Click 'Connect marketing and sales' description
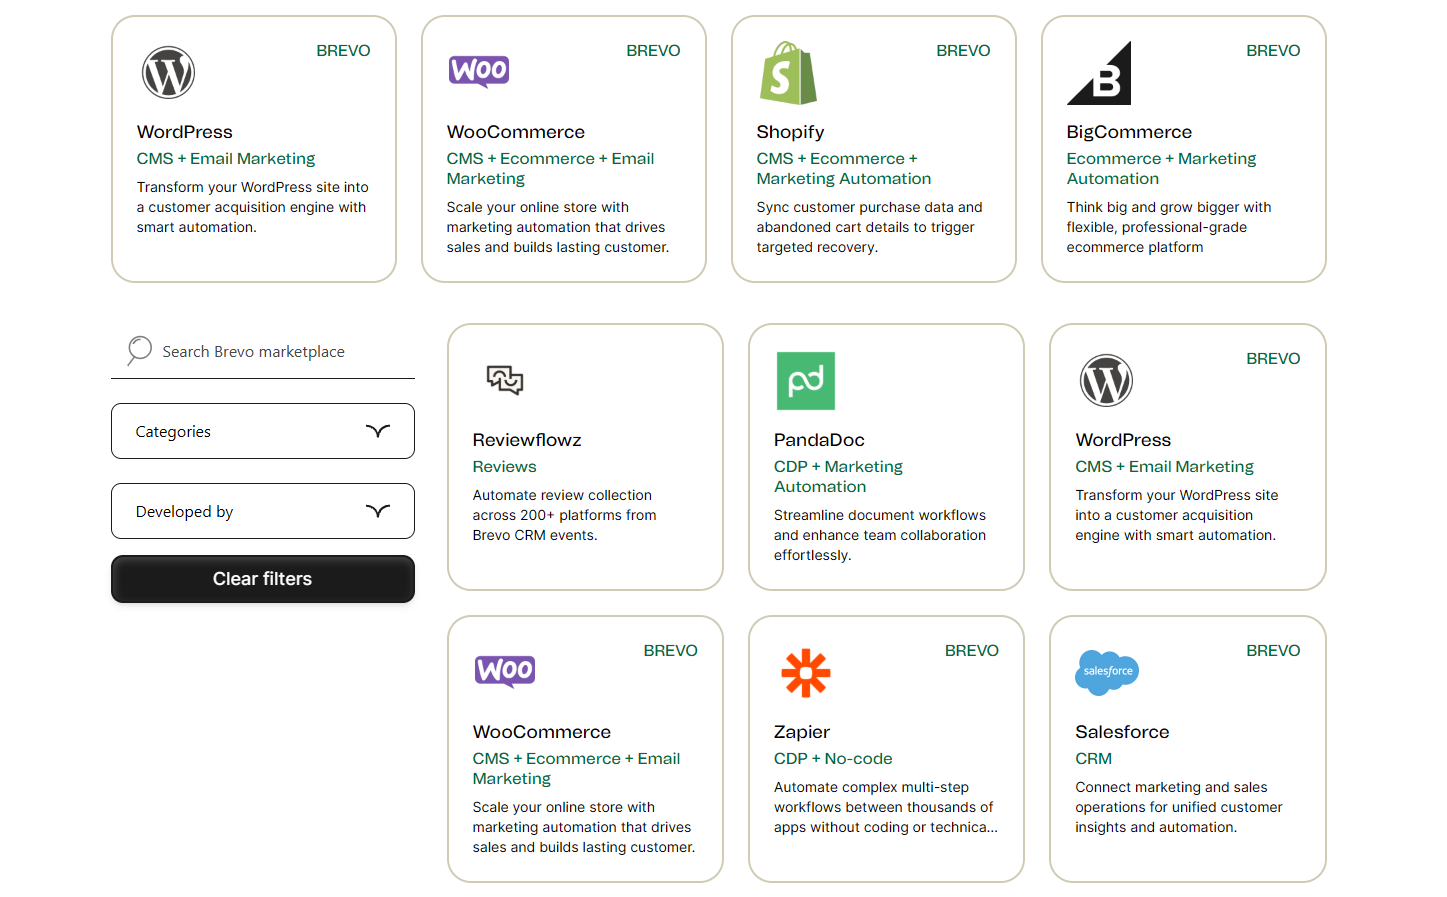The image size is (1447, 897). click(1179, 807)
